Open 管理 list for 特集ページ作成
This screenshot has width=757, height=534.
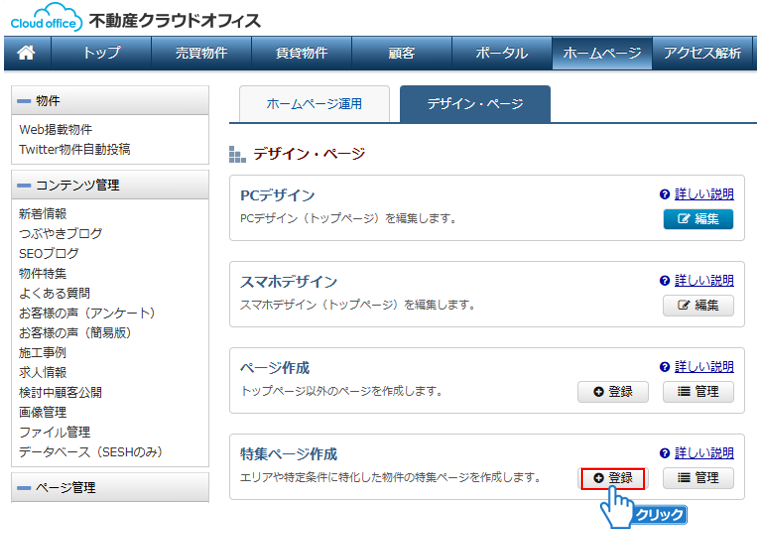click(x=698, y=478)
